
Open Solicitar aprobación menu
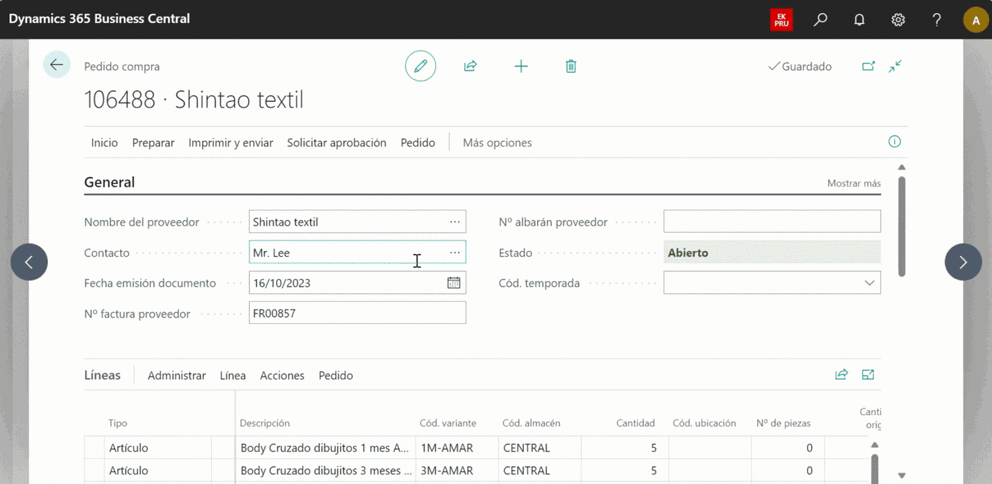336,143
